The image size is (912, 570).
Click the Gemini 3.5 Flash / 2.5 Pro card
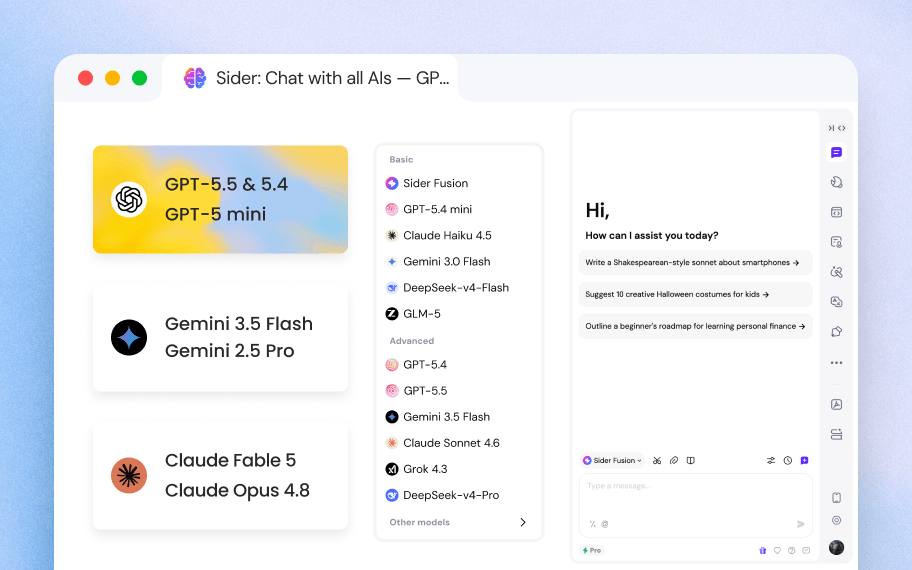(220, 337)
